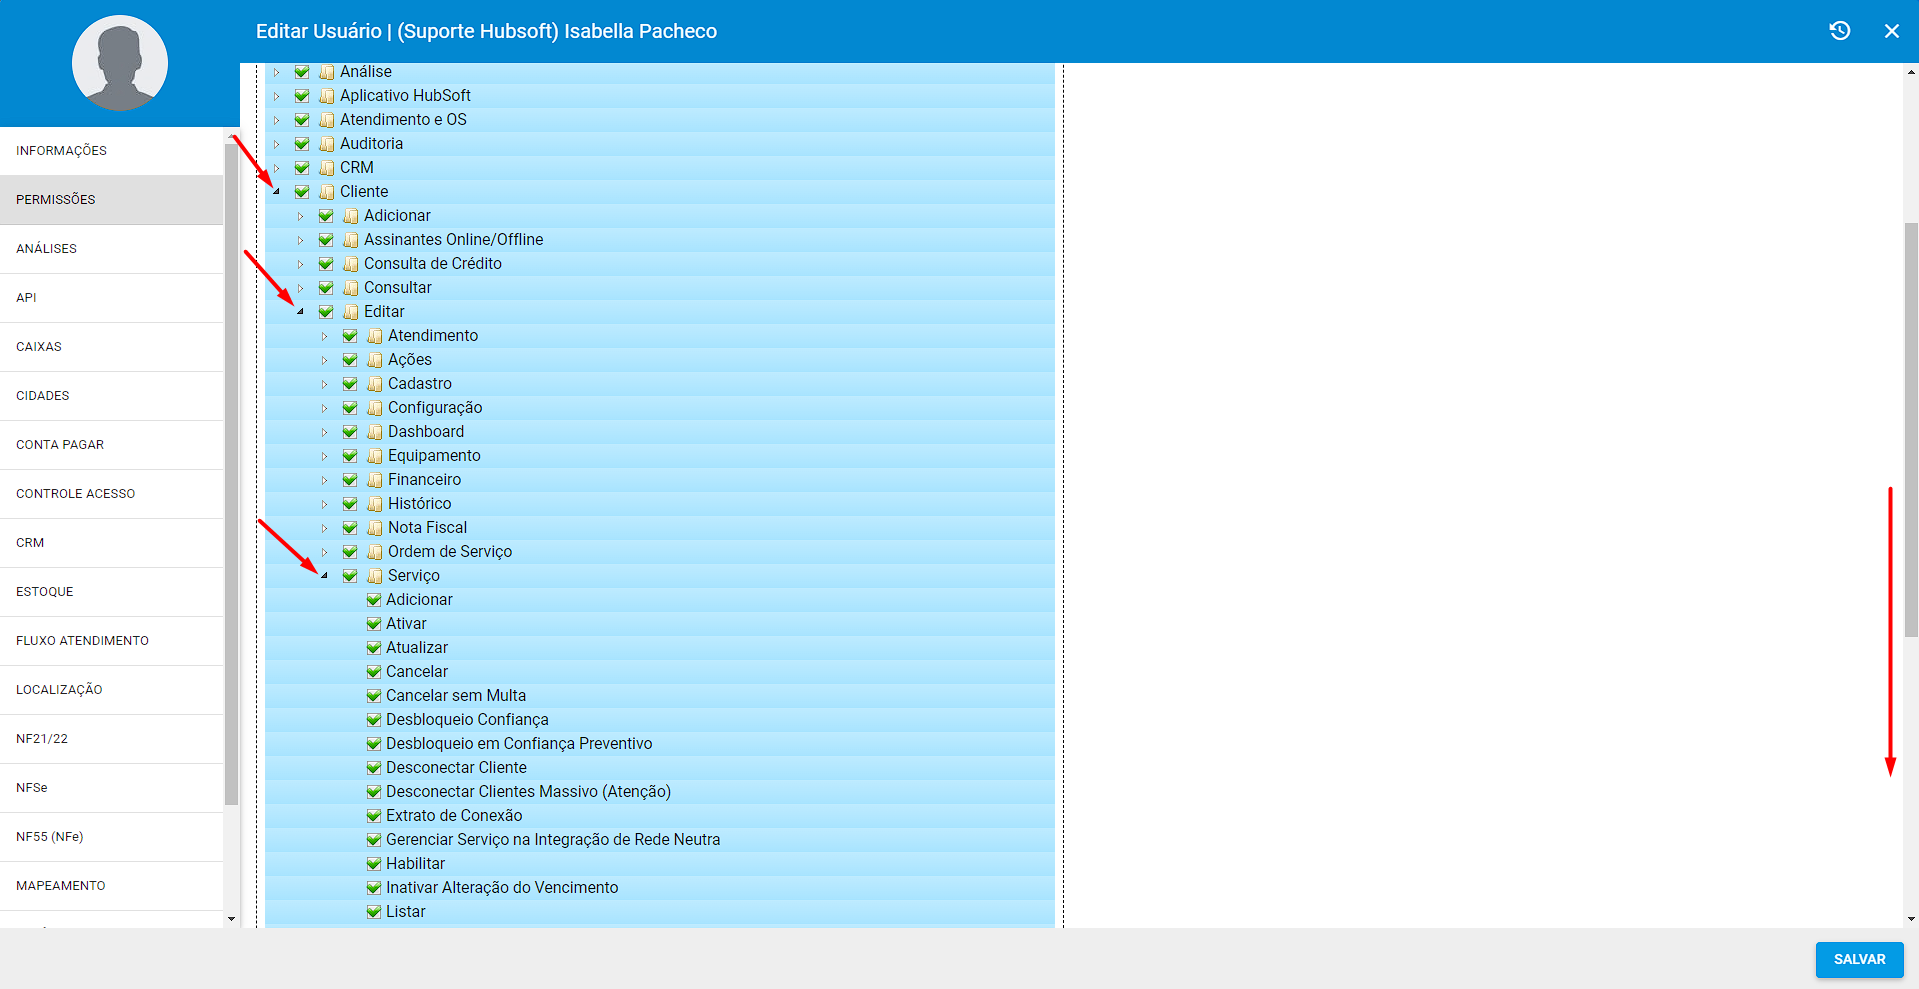1919x989 pixels.
Task: Uncheck the Cancelar sem Multa checkbox
Action: pyautogui.click(x=374, y=696)
